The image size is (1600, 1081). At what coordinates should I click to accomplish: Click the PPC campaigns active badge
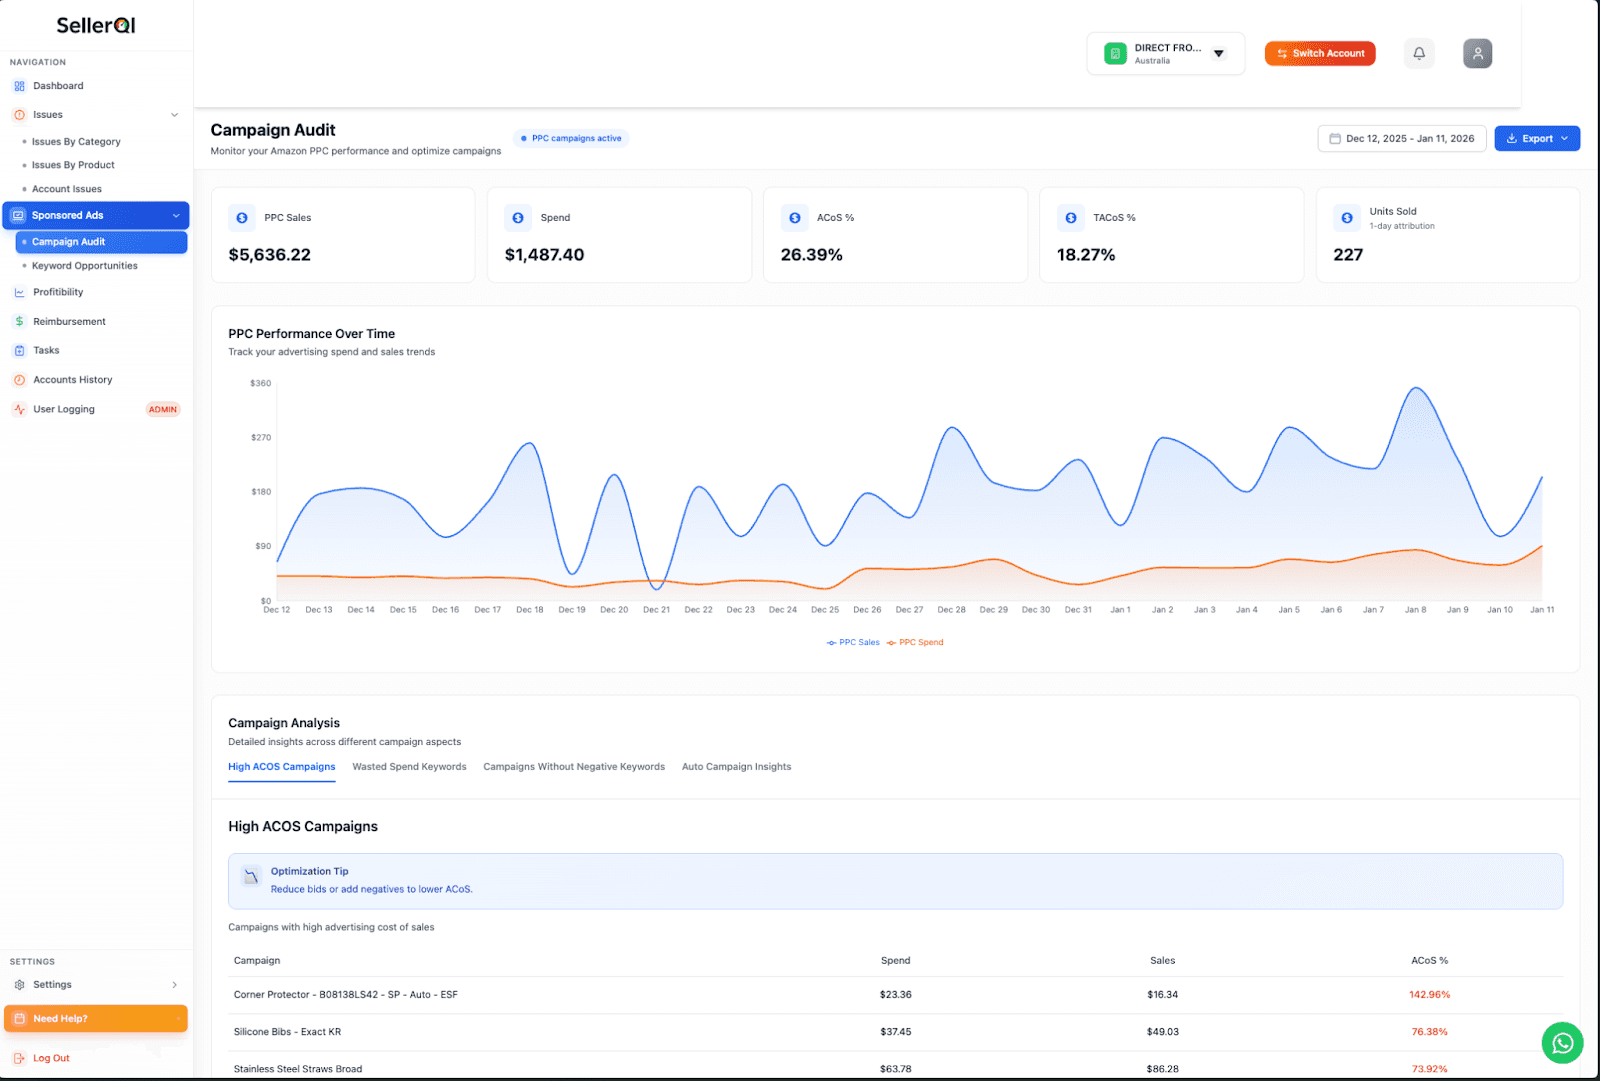(571, 139)
